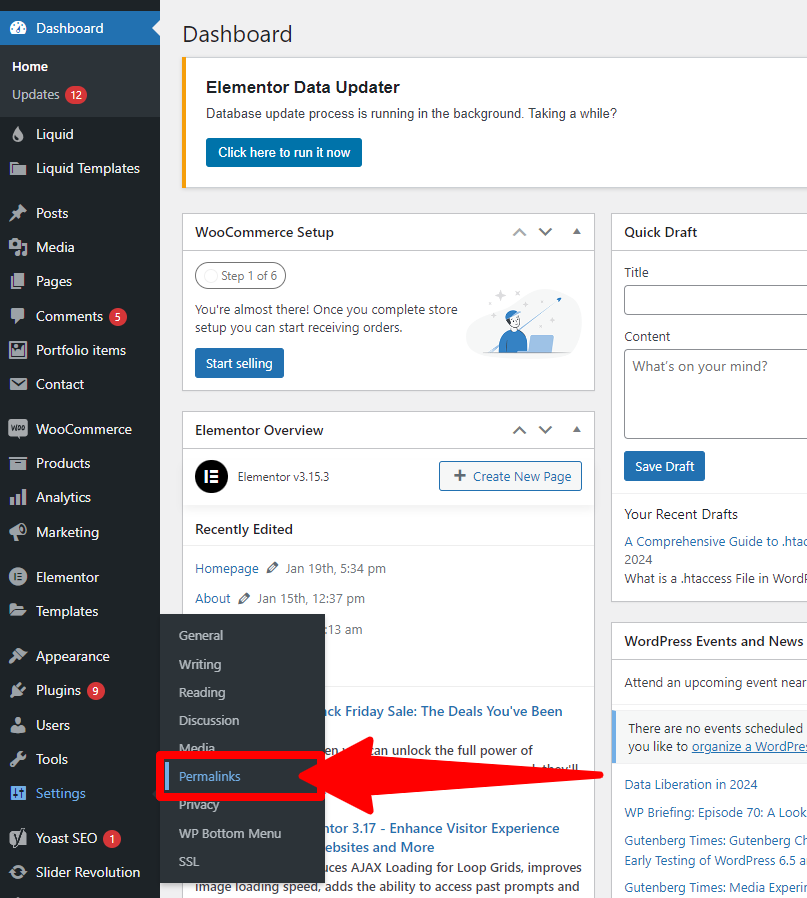Move WooCommerce Setup widget up
The image size is (807, 898).
click(519, 232)
